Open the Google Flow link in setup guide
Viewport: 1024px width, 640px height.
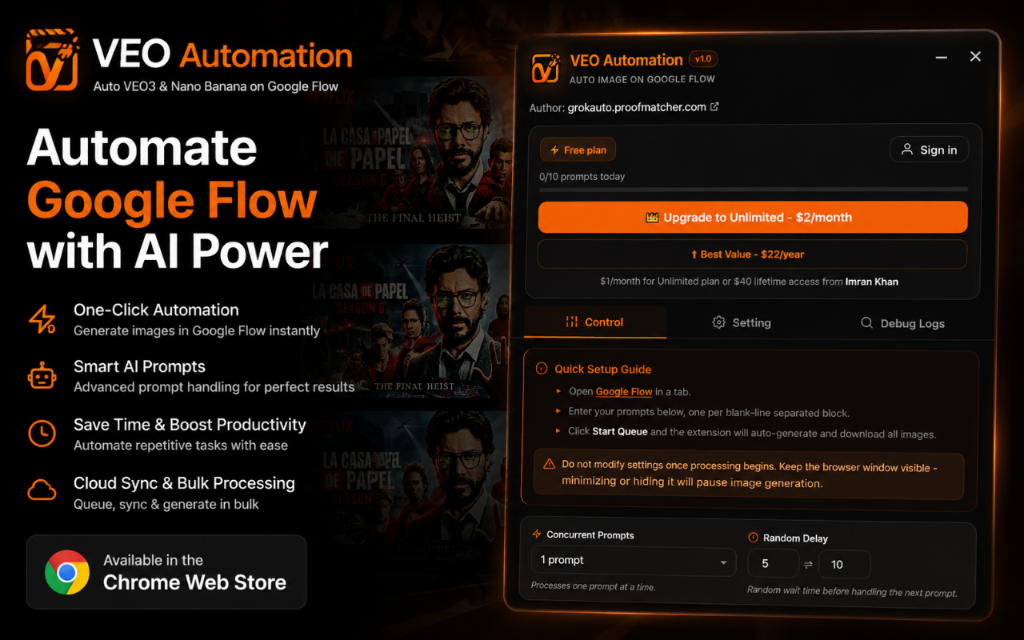(624, 392)
